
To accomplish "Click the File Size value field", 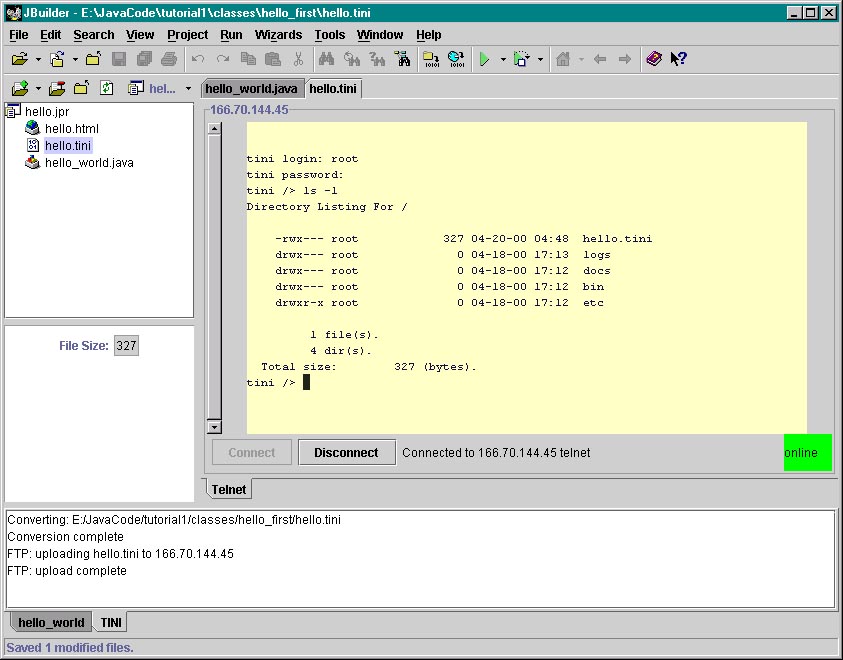I will pos(126,346).
